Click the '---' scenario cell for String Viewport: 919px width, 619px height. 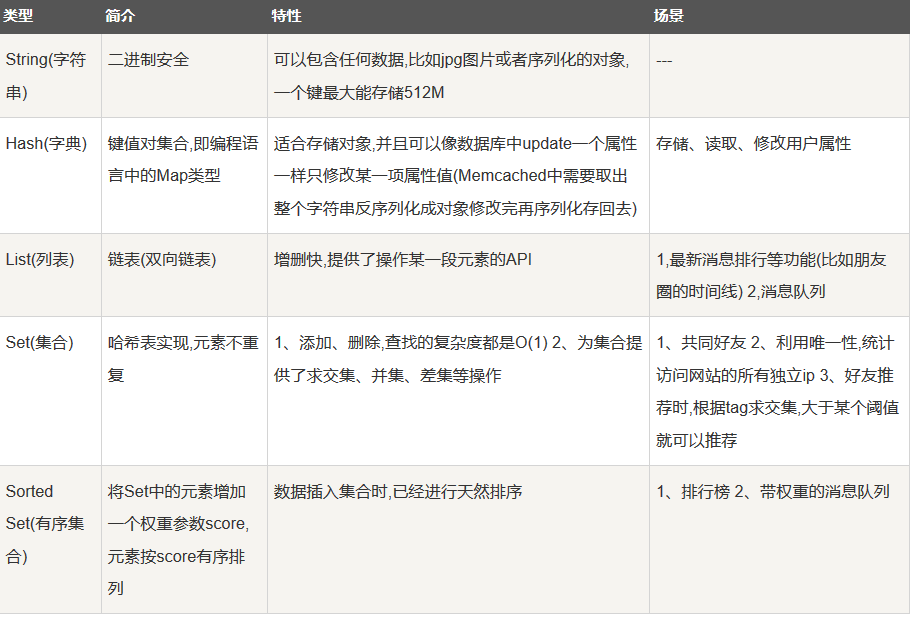click(x=780, y=76)
